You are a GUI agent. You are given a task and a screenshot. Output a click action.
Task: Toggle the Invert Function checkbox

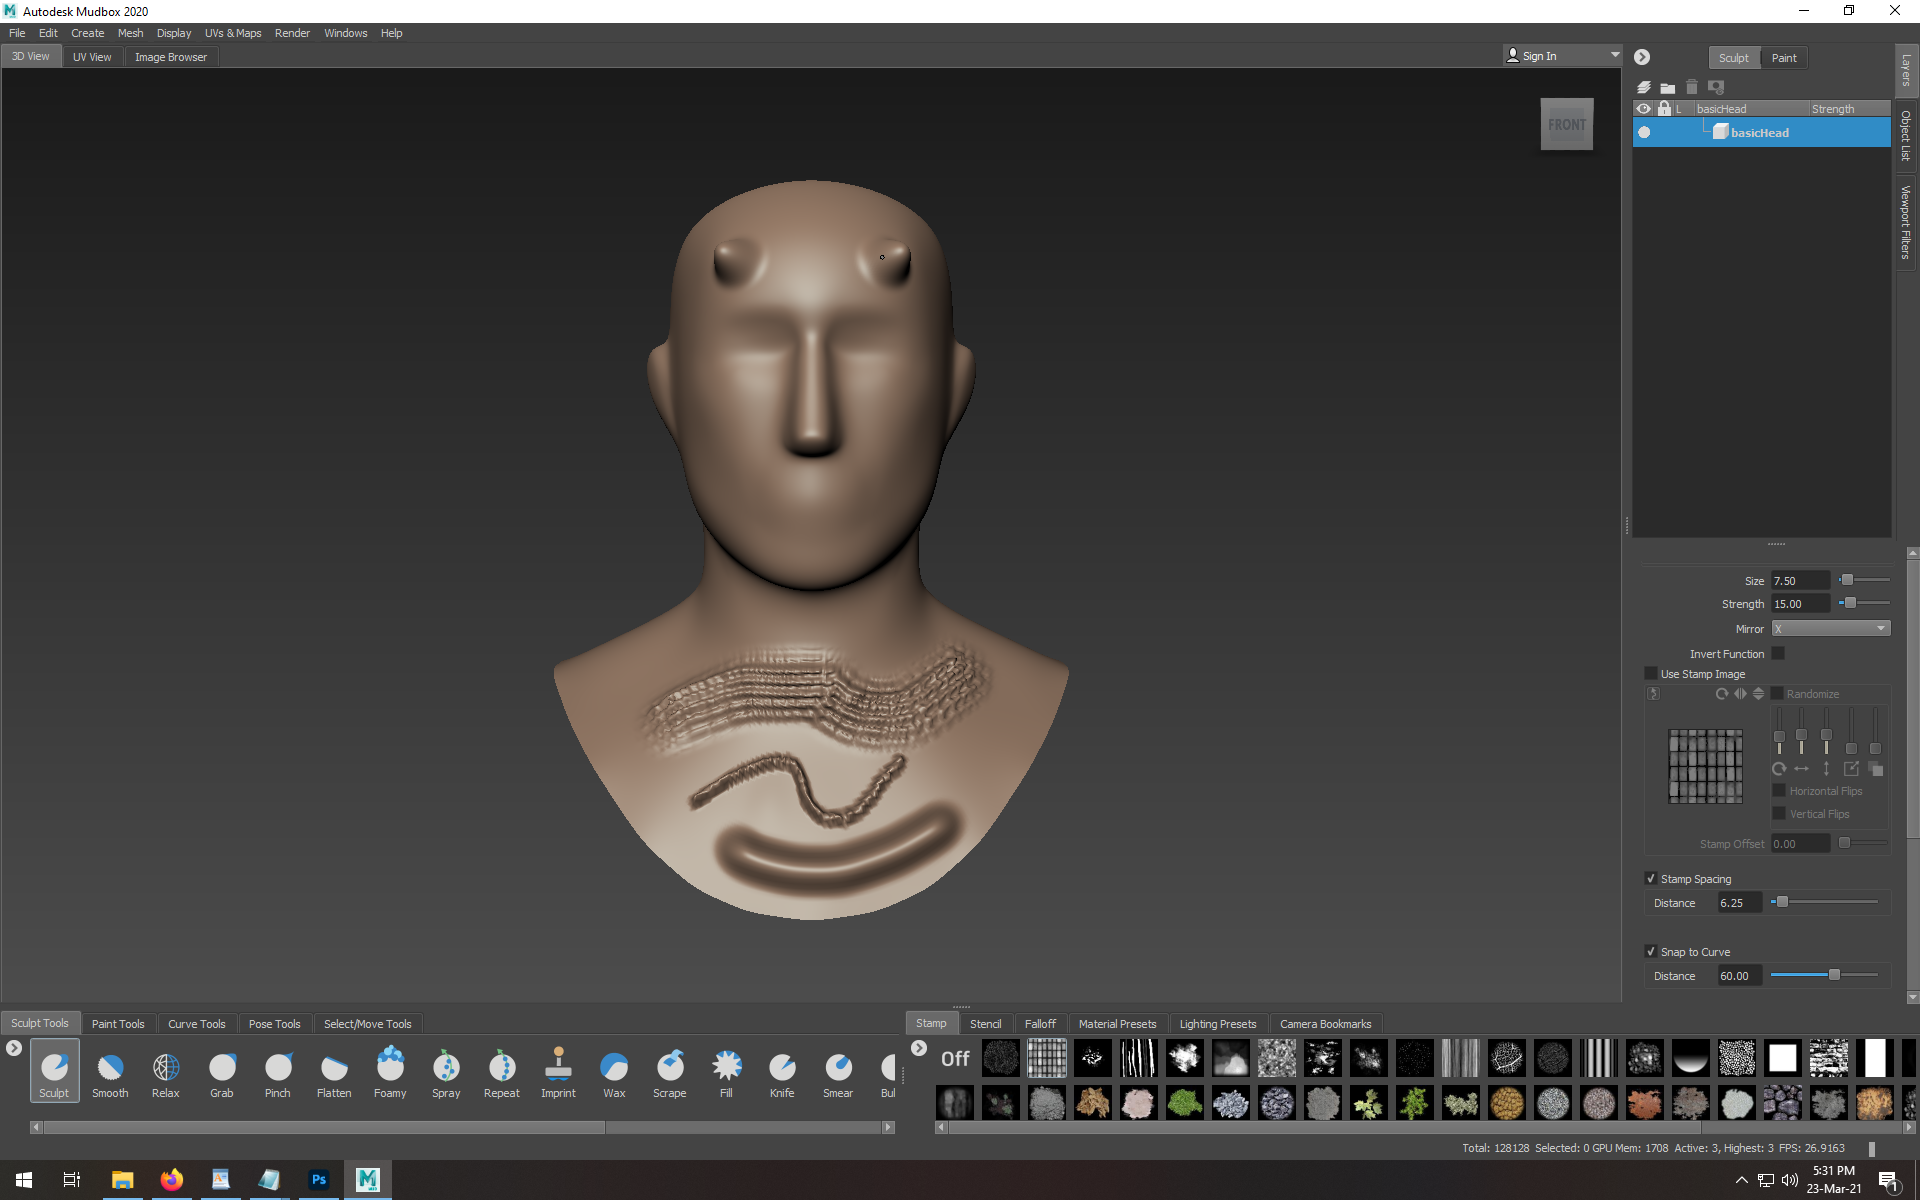coord(1778,653)
